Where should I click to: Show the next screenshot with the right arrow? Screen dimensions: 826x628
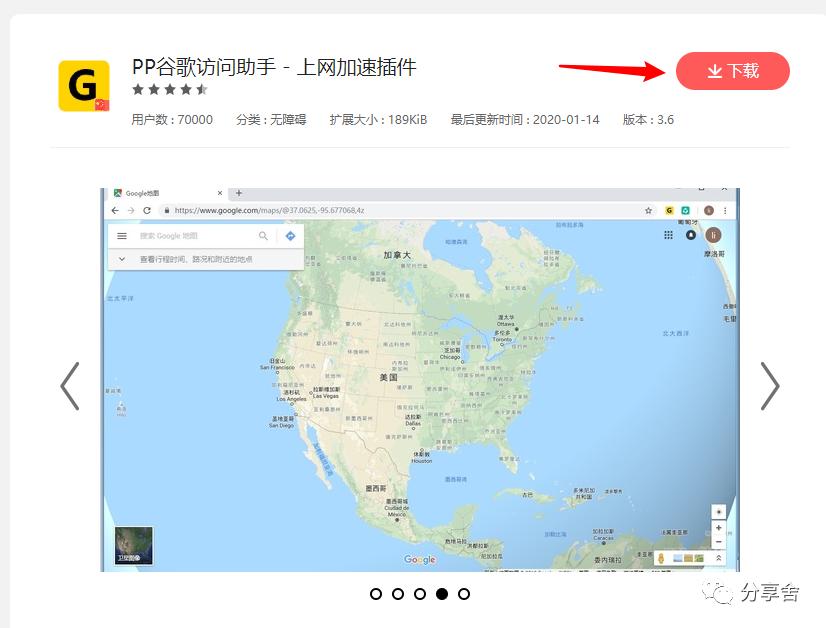(x=770, y=384)
